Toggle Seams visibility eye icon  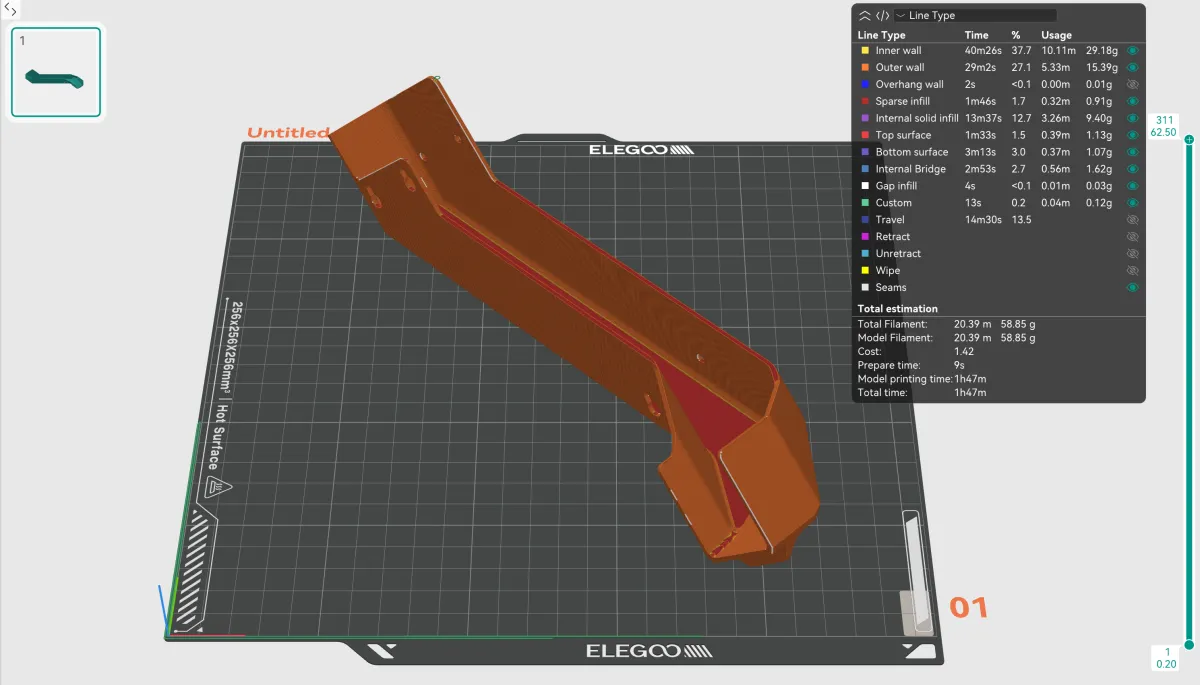[x=1133, y=288]
